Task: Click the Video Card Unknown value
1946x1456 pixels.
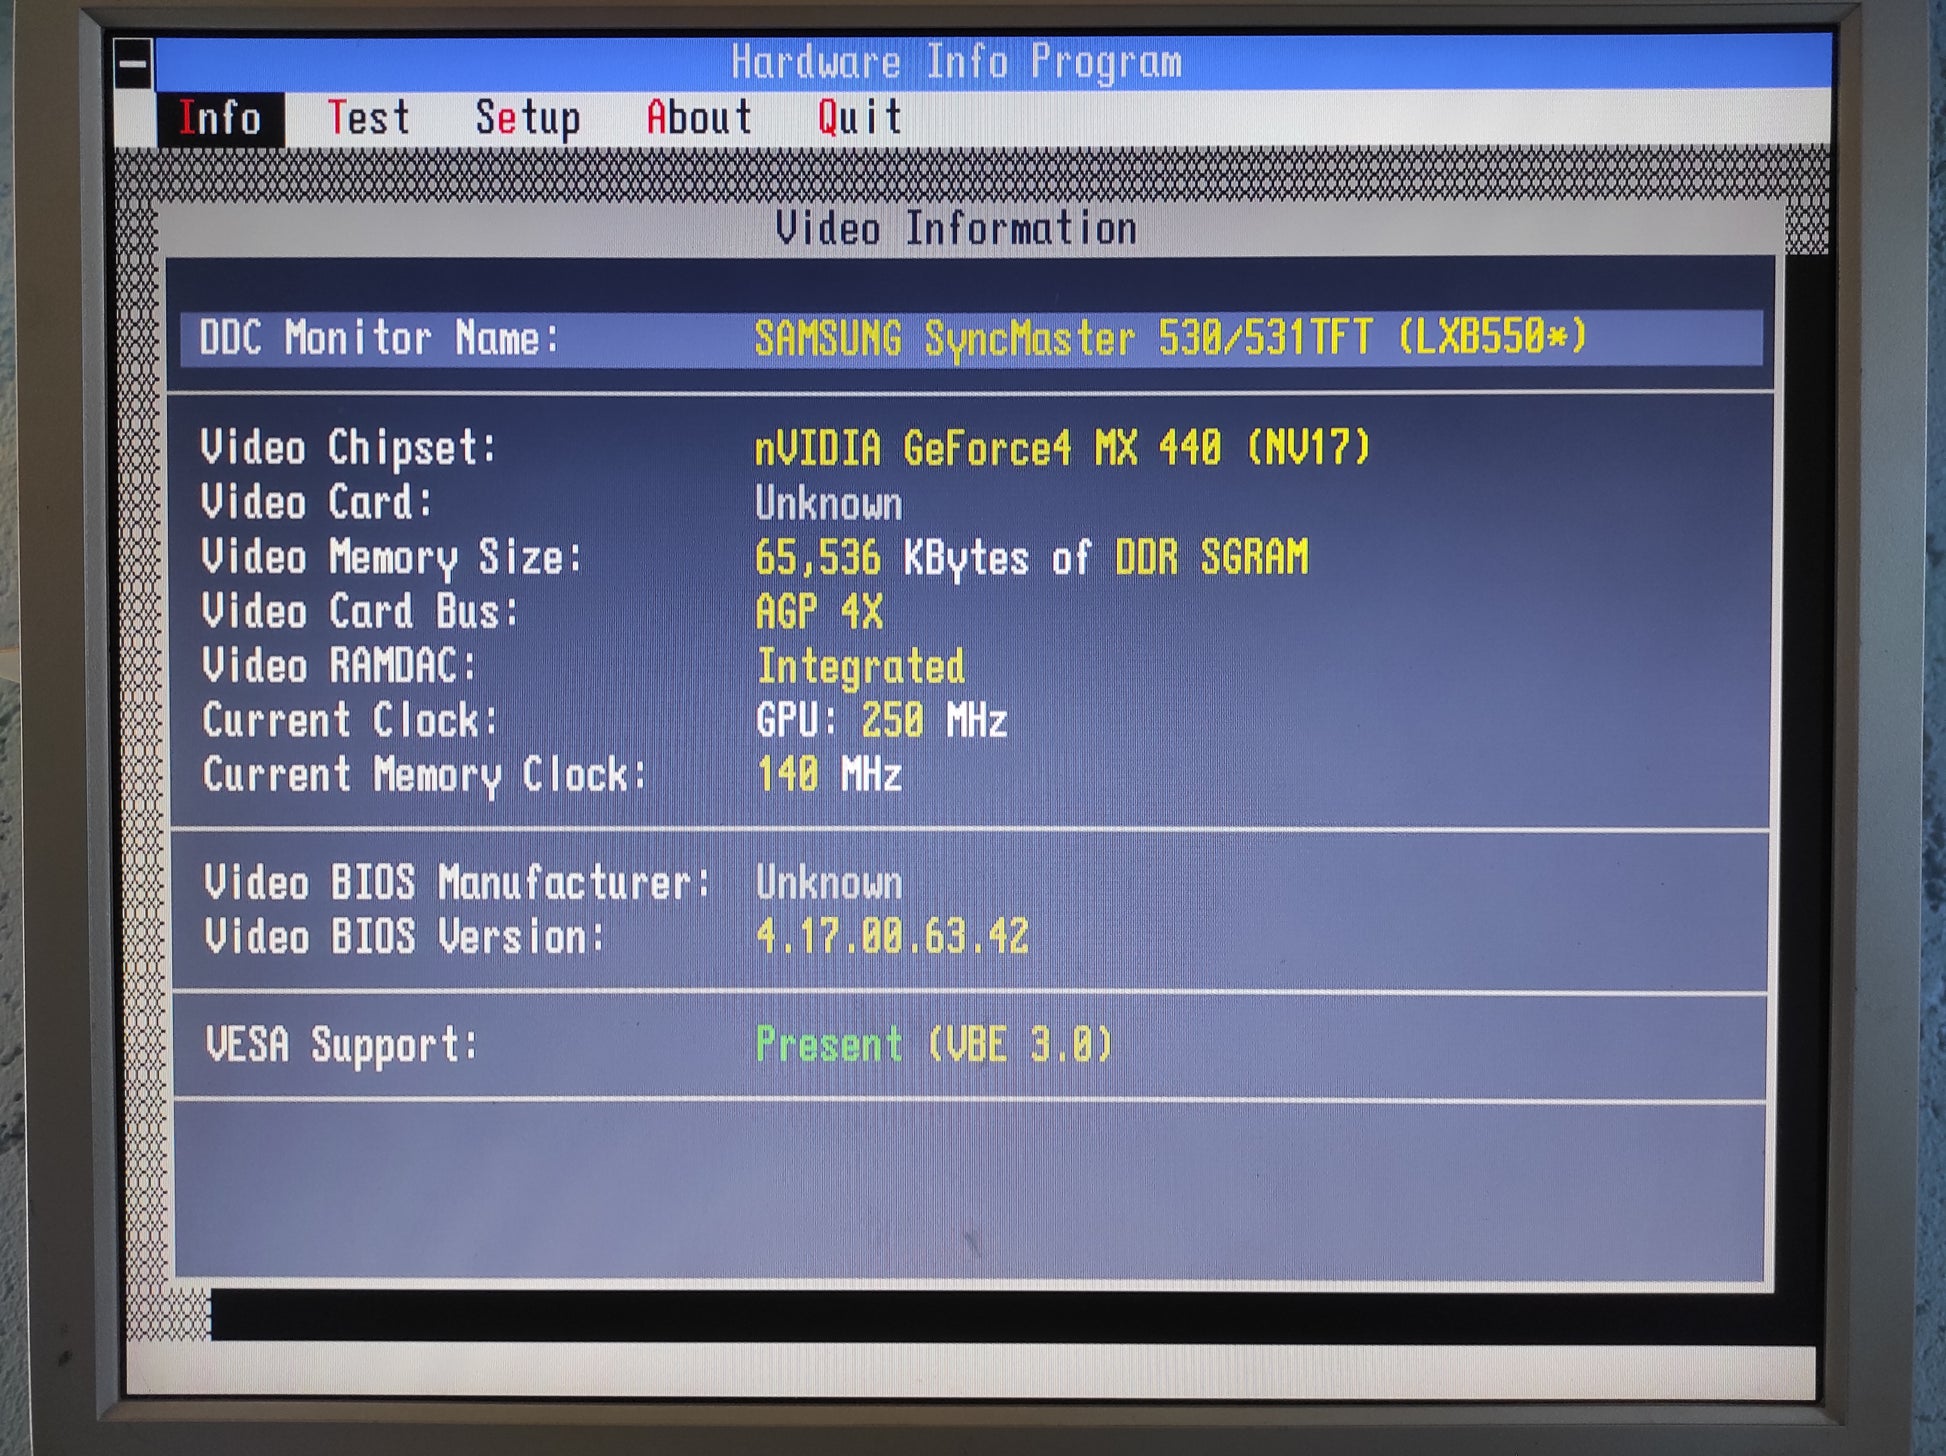Action: tap(828, 504)
